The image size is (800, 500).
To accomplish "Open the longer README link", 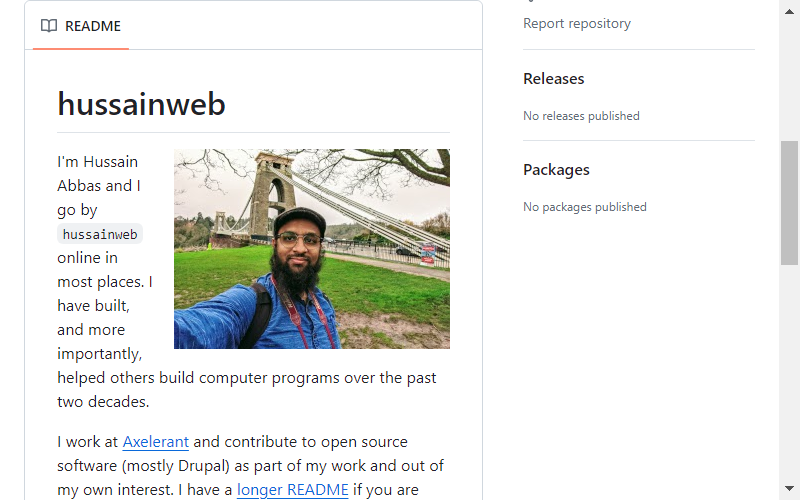I will coord(292,490).
